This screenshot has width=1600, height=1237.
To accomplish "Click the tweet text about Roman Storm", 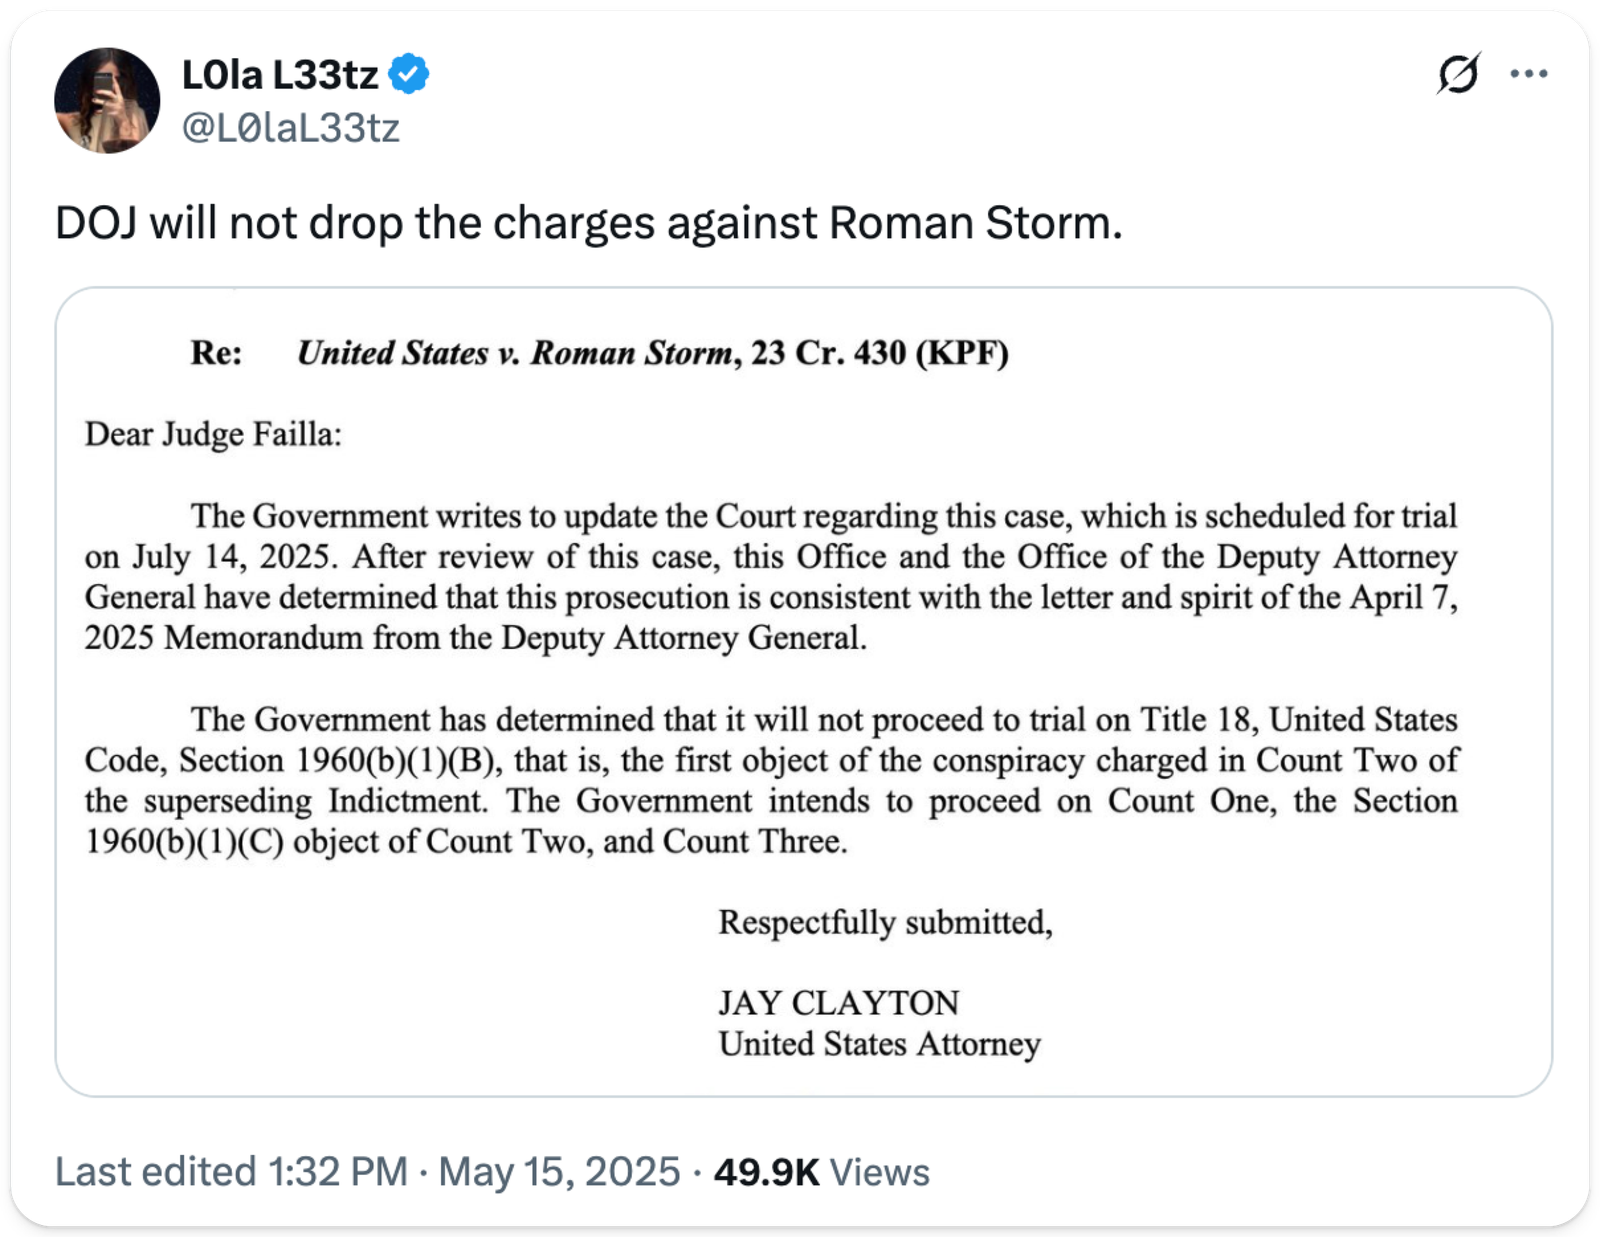I will tap(589, 223).
